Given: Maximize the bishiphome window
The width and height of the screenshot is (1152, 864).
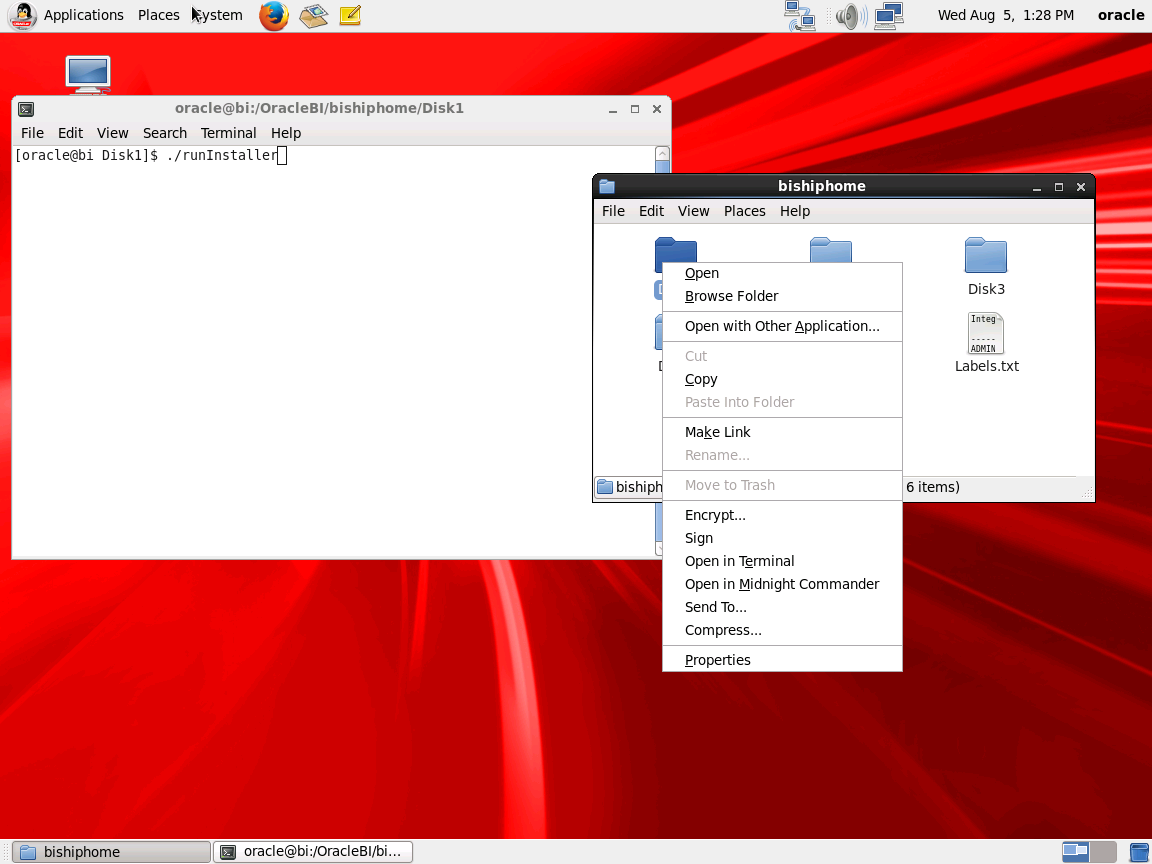Looking at the screenshot, I should click(x=1059, y=187).
